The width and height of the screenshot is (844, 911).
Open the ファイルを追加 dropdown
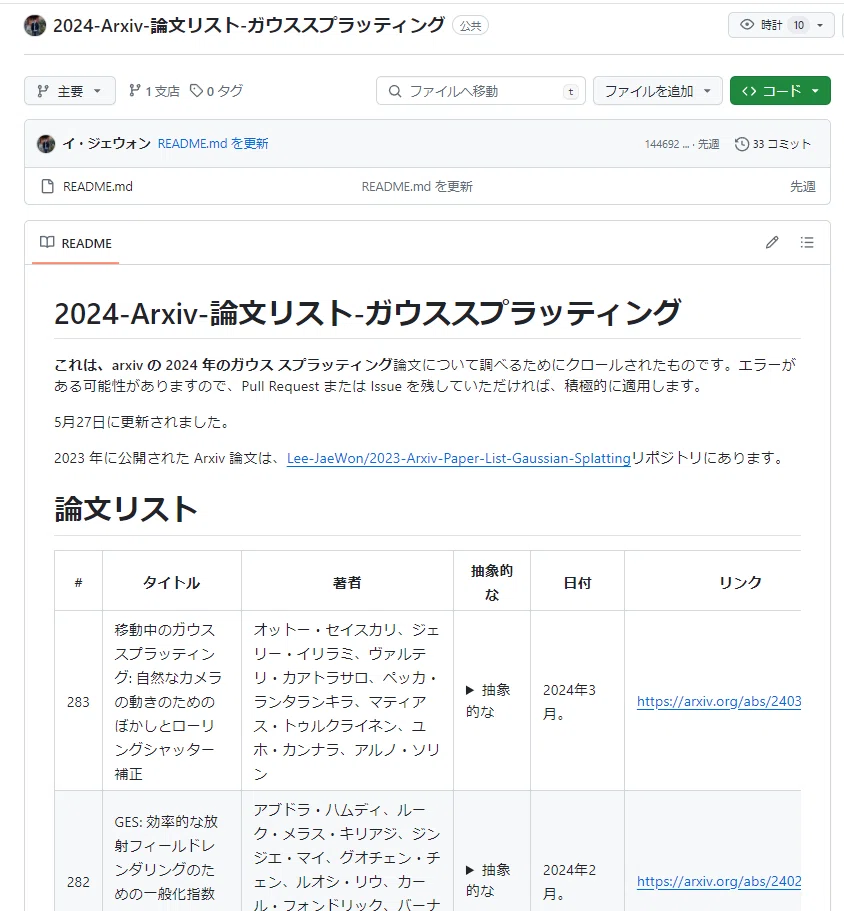pyautogui.click(x=658, y=91)
